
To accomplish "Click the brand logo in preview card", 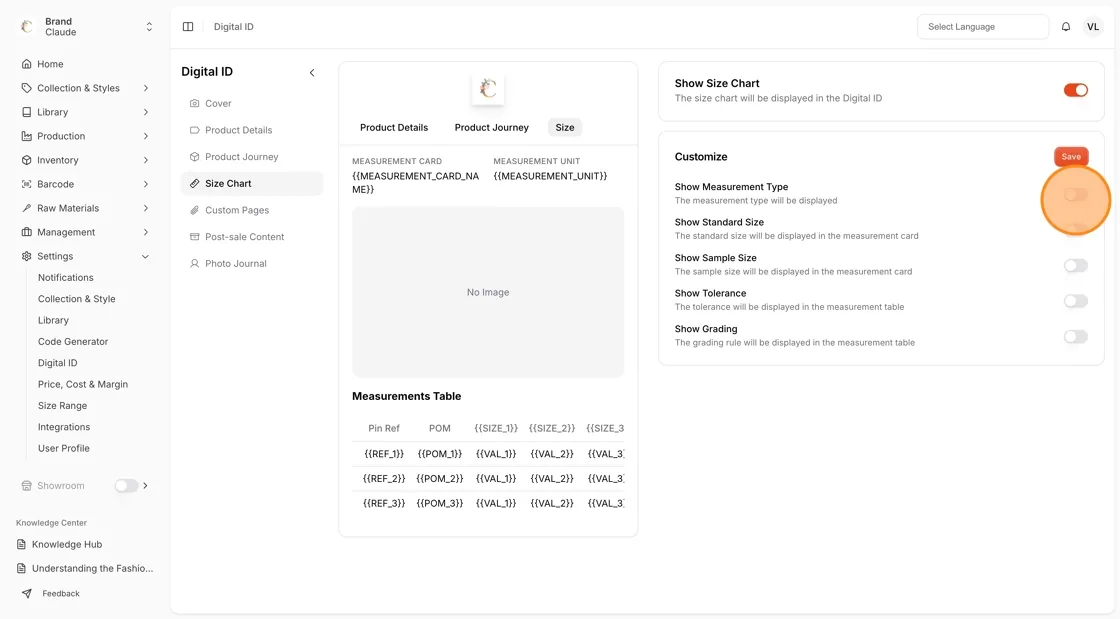I will (488, 89).
